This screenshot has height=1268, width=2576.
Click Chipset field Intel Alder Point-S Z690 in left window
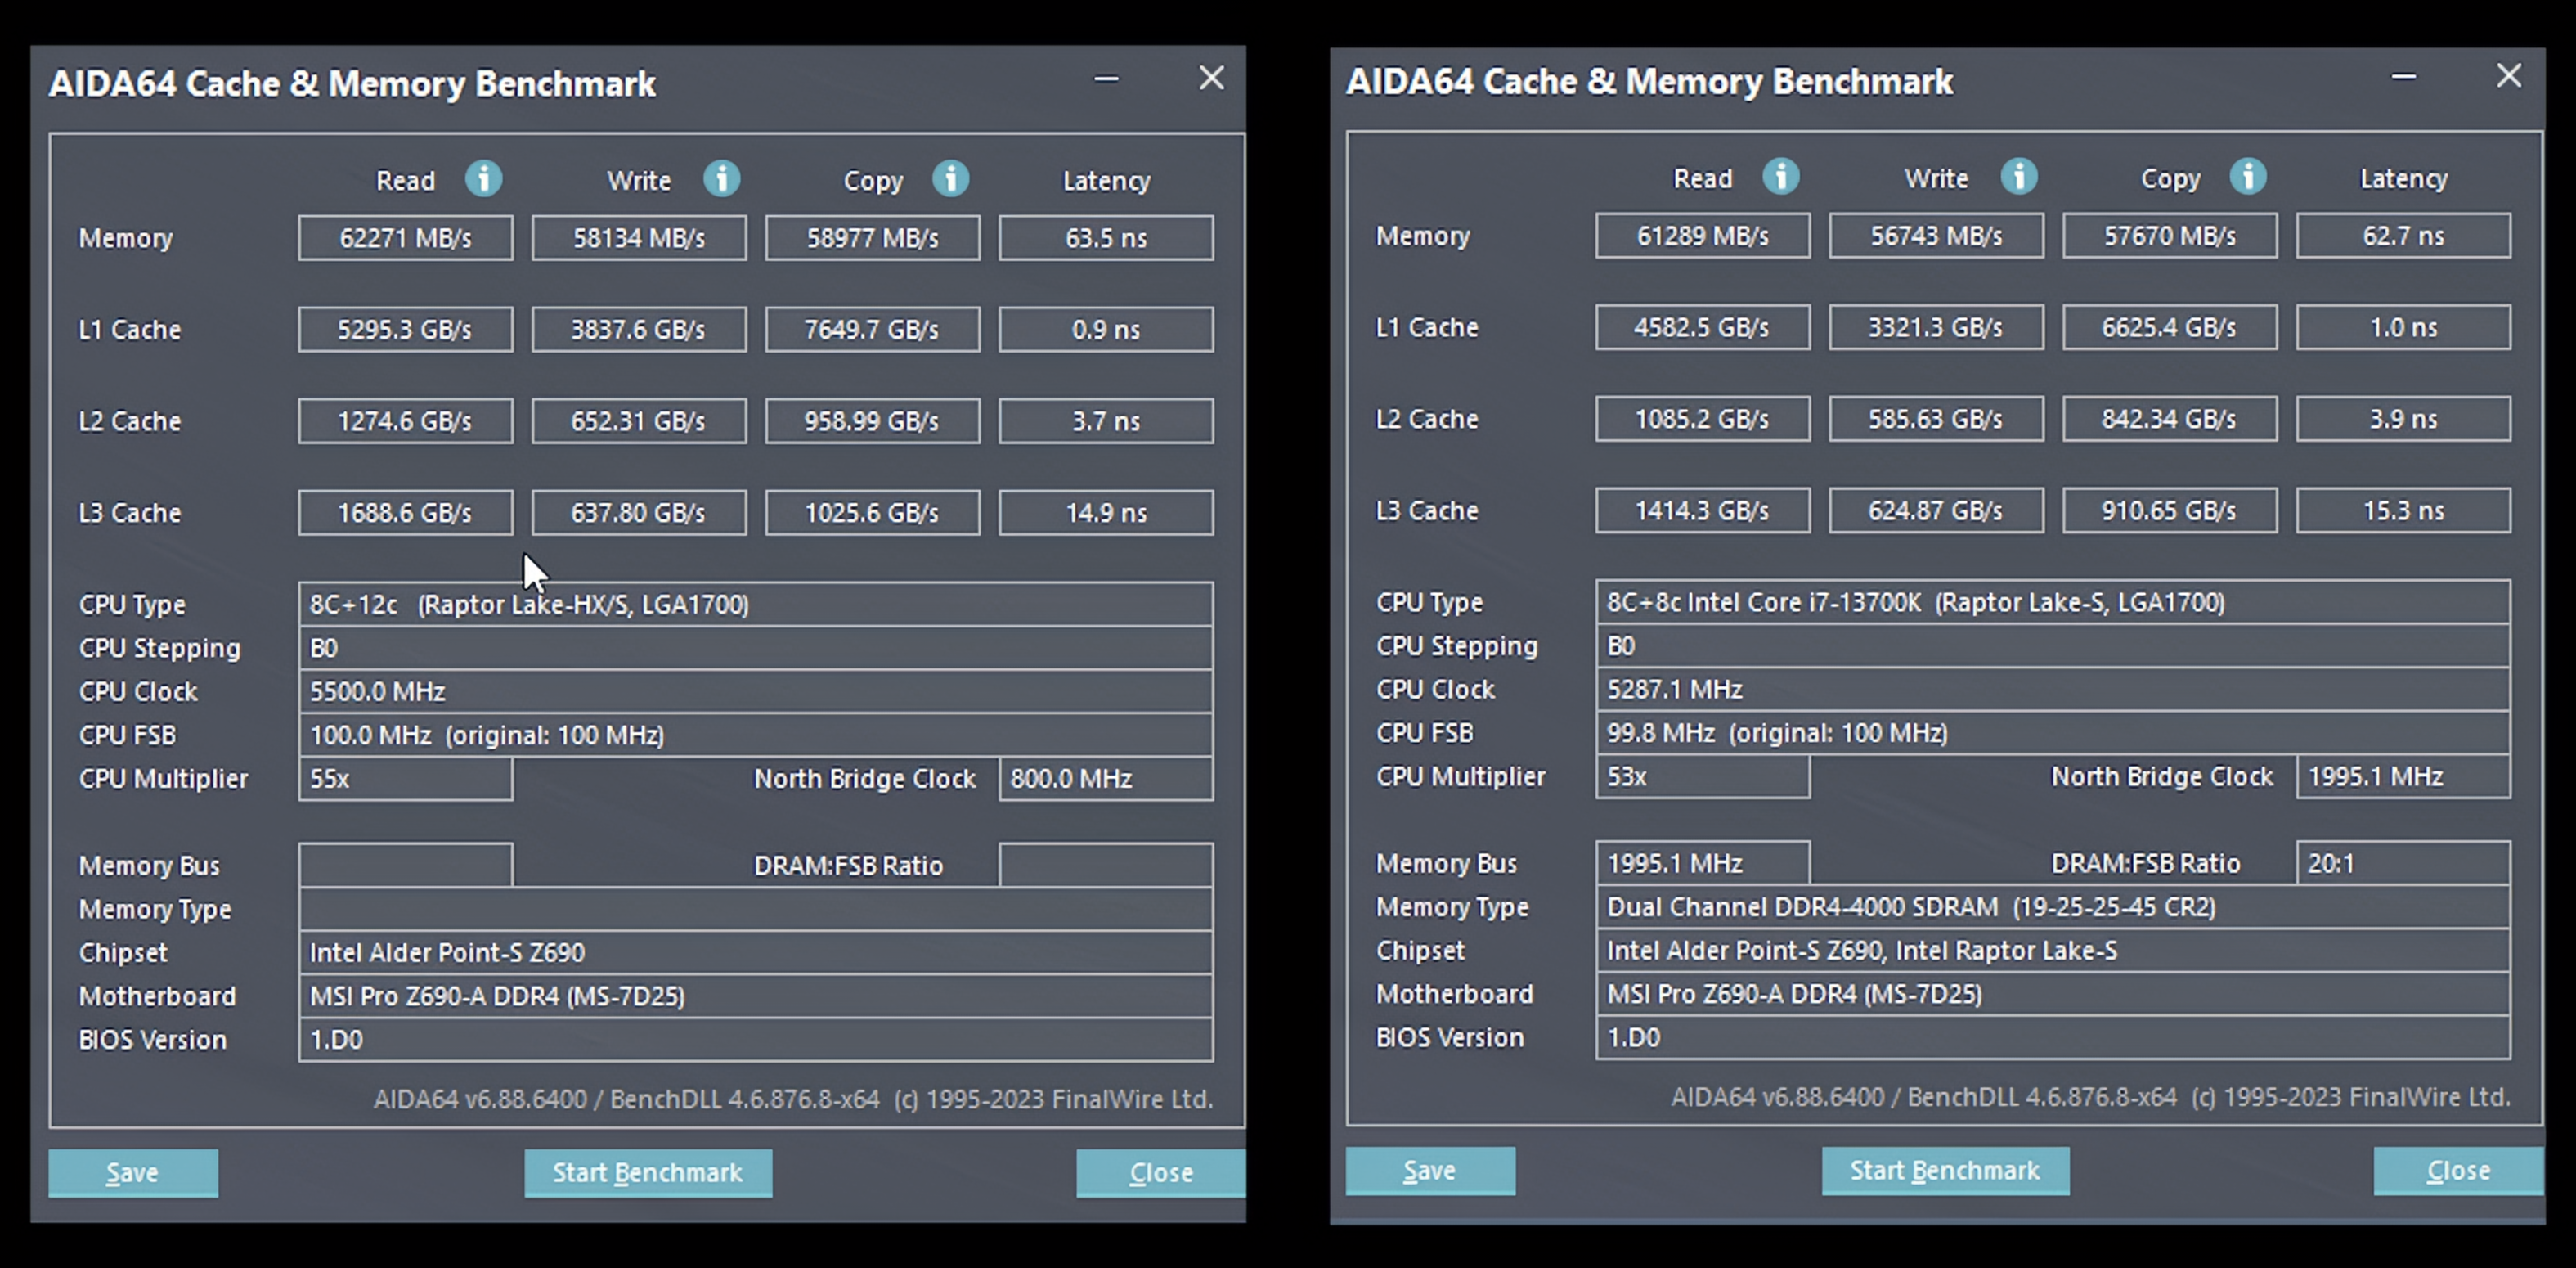coord(756,952)
